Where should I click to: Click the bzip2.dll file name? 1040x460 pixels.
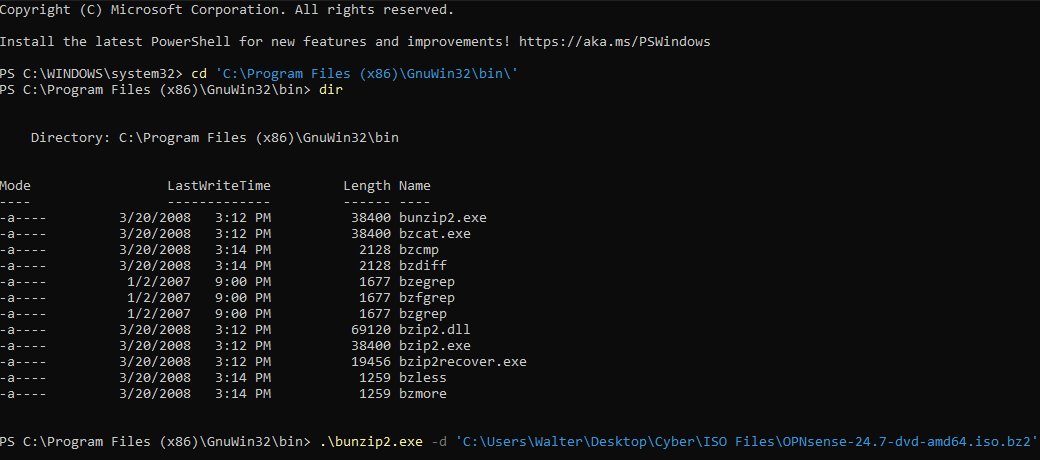435,329
